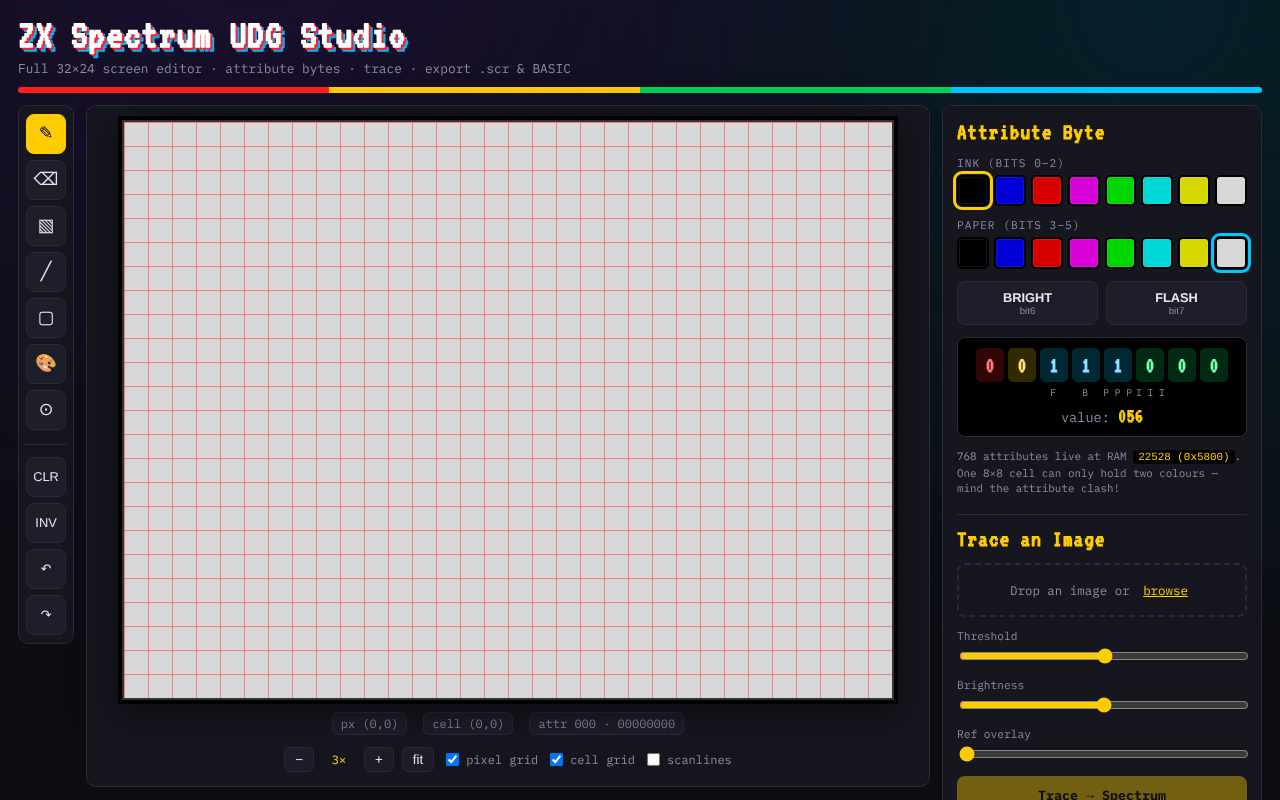This screenshot has height=800, width=1280.
Task: Toggle the pixel grid checkbox
Action: 453,760
